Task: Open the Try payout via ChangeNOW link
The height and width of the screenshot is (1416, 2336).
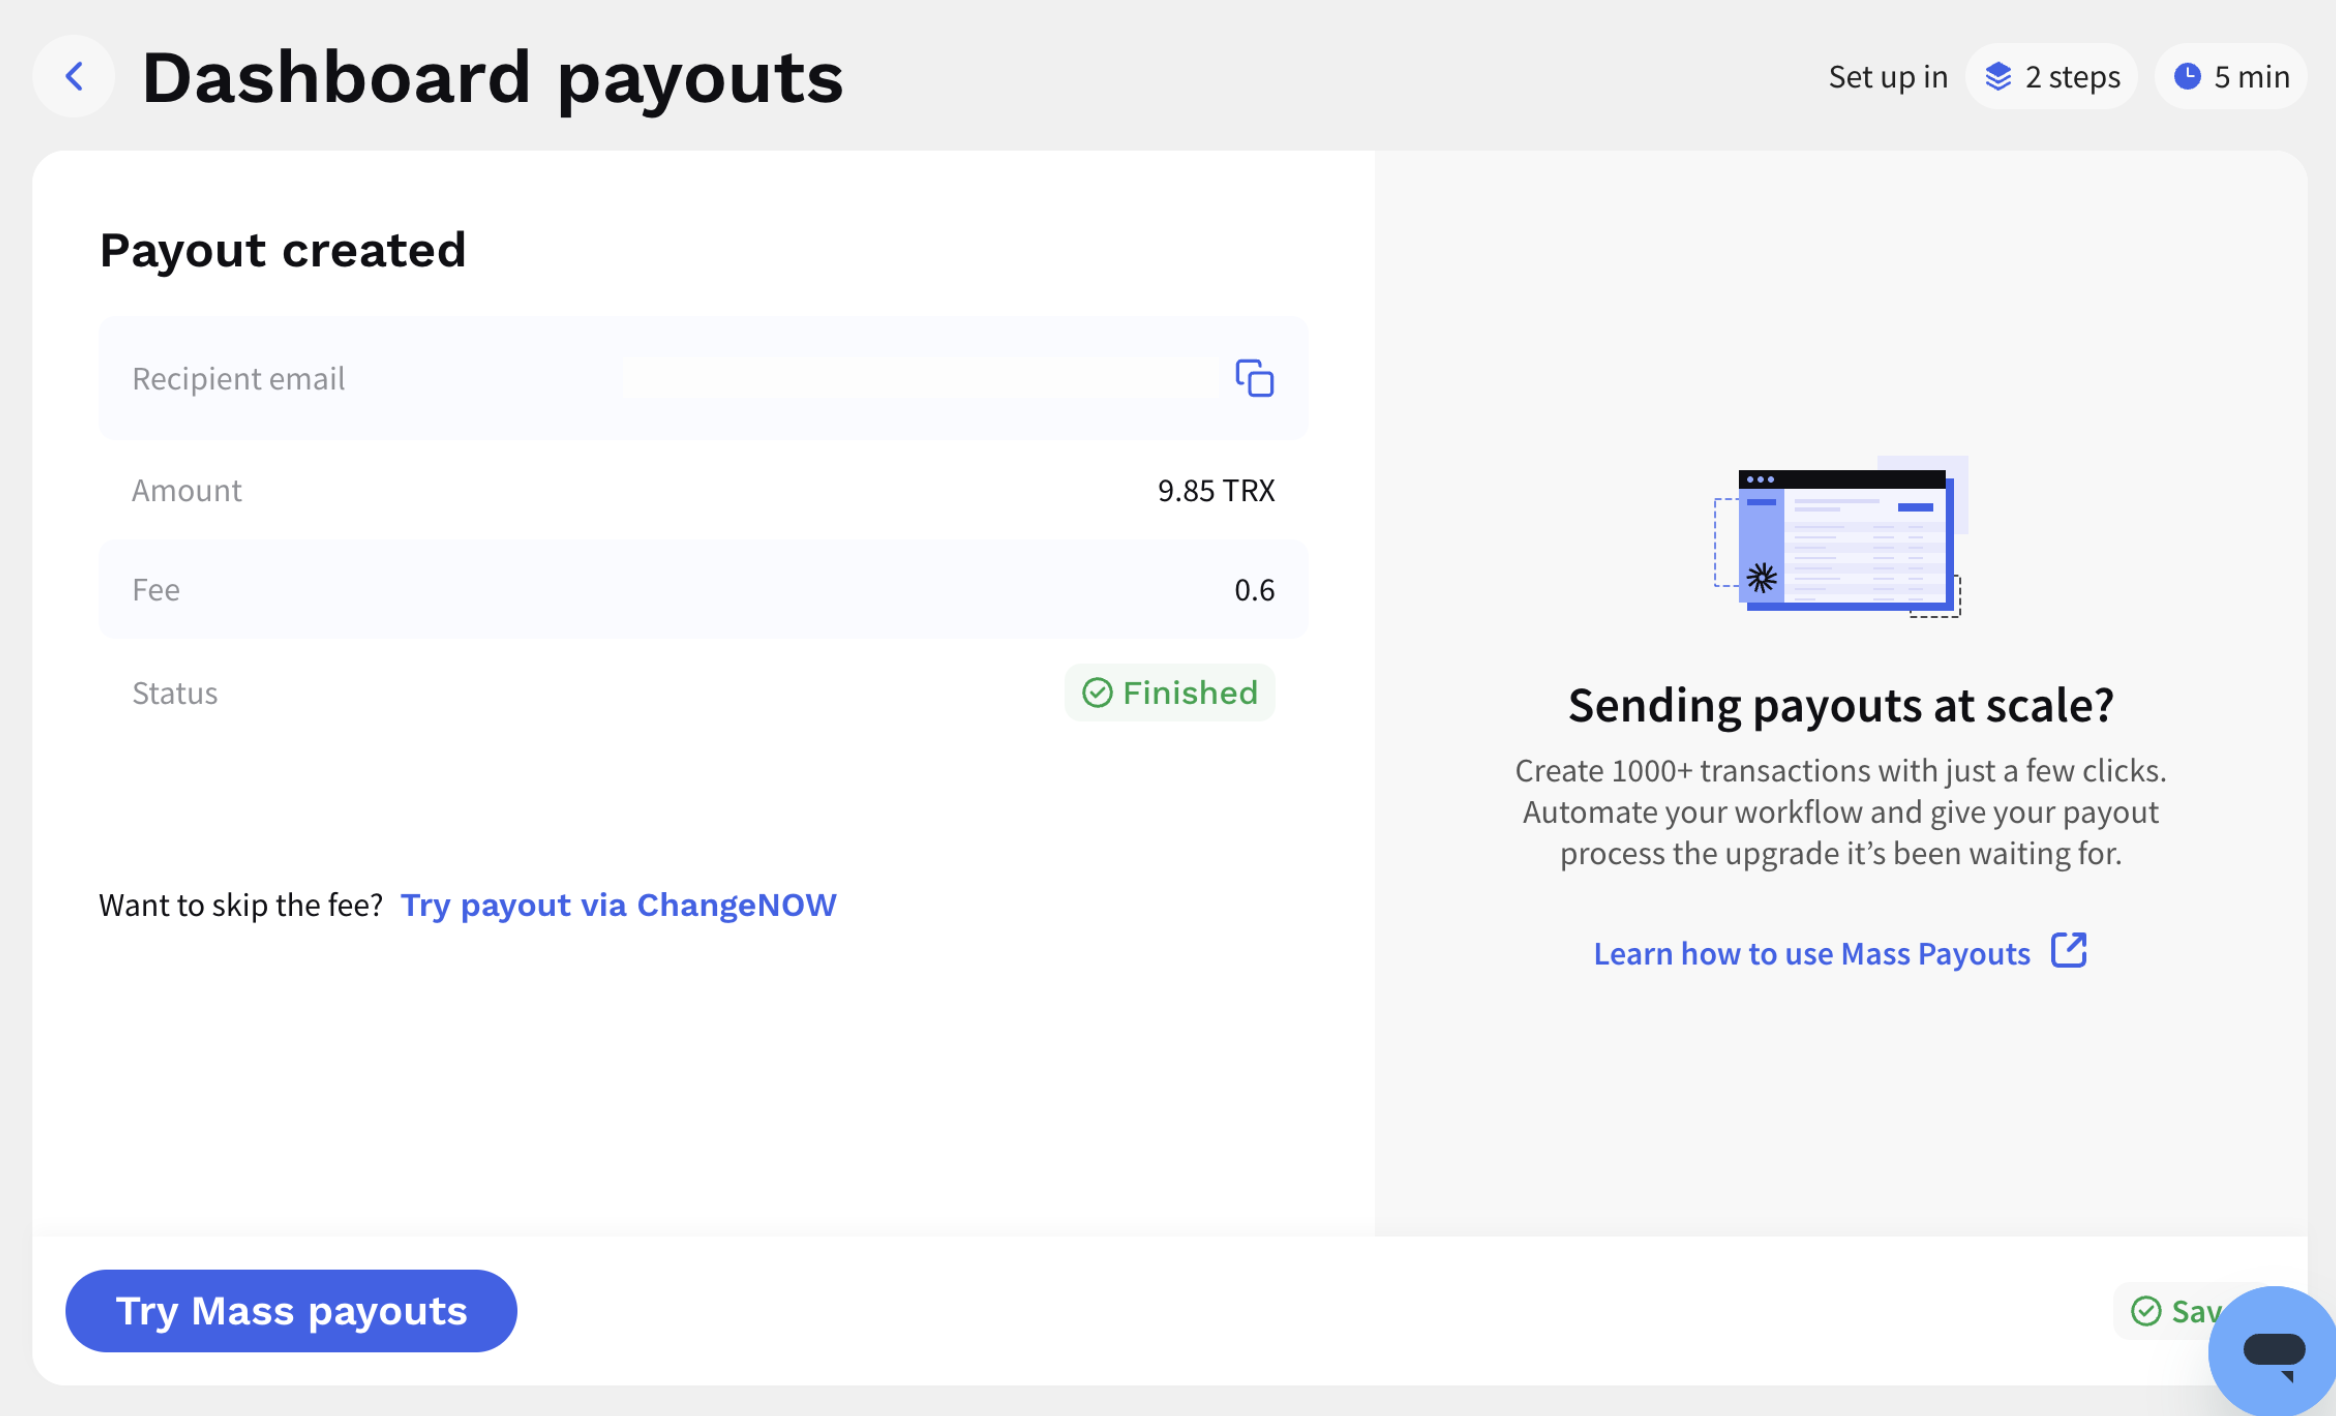Action: [x=618, y=905]
